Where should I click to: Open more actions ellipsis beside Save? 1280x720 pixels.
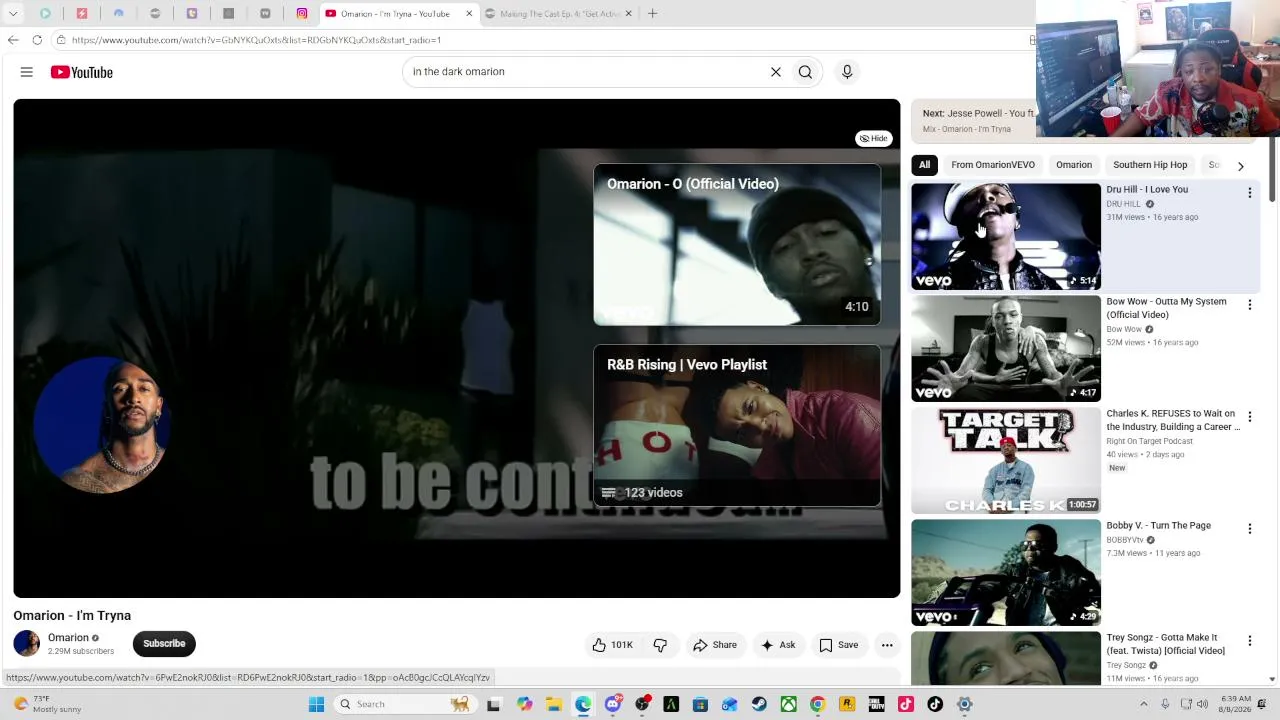click(887, 645)
